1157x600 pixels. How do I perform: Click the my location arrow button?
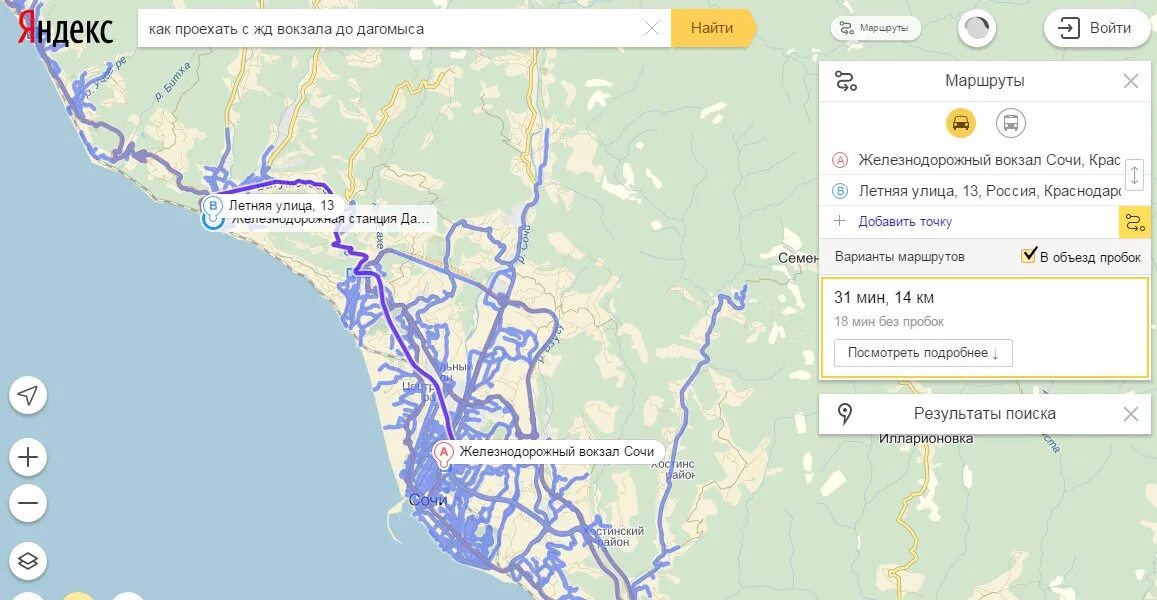[28, 396]
